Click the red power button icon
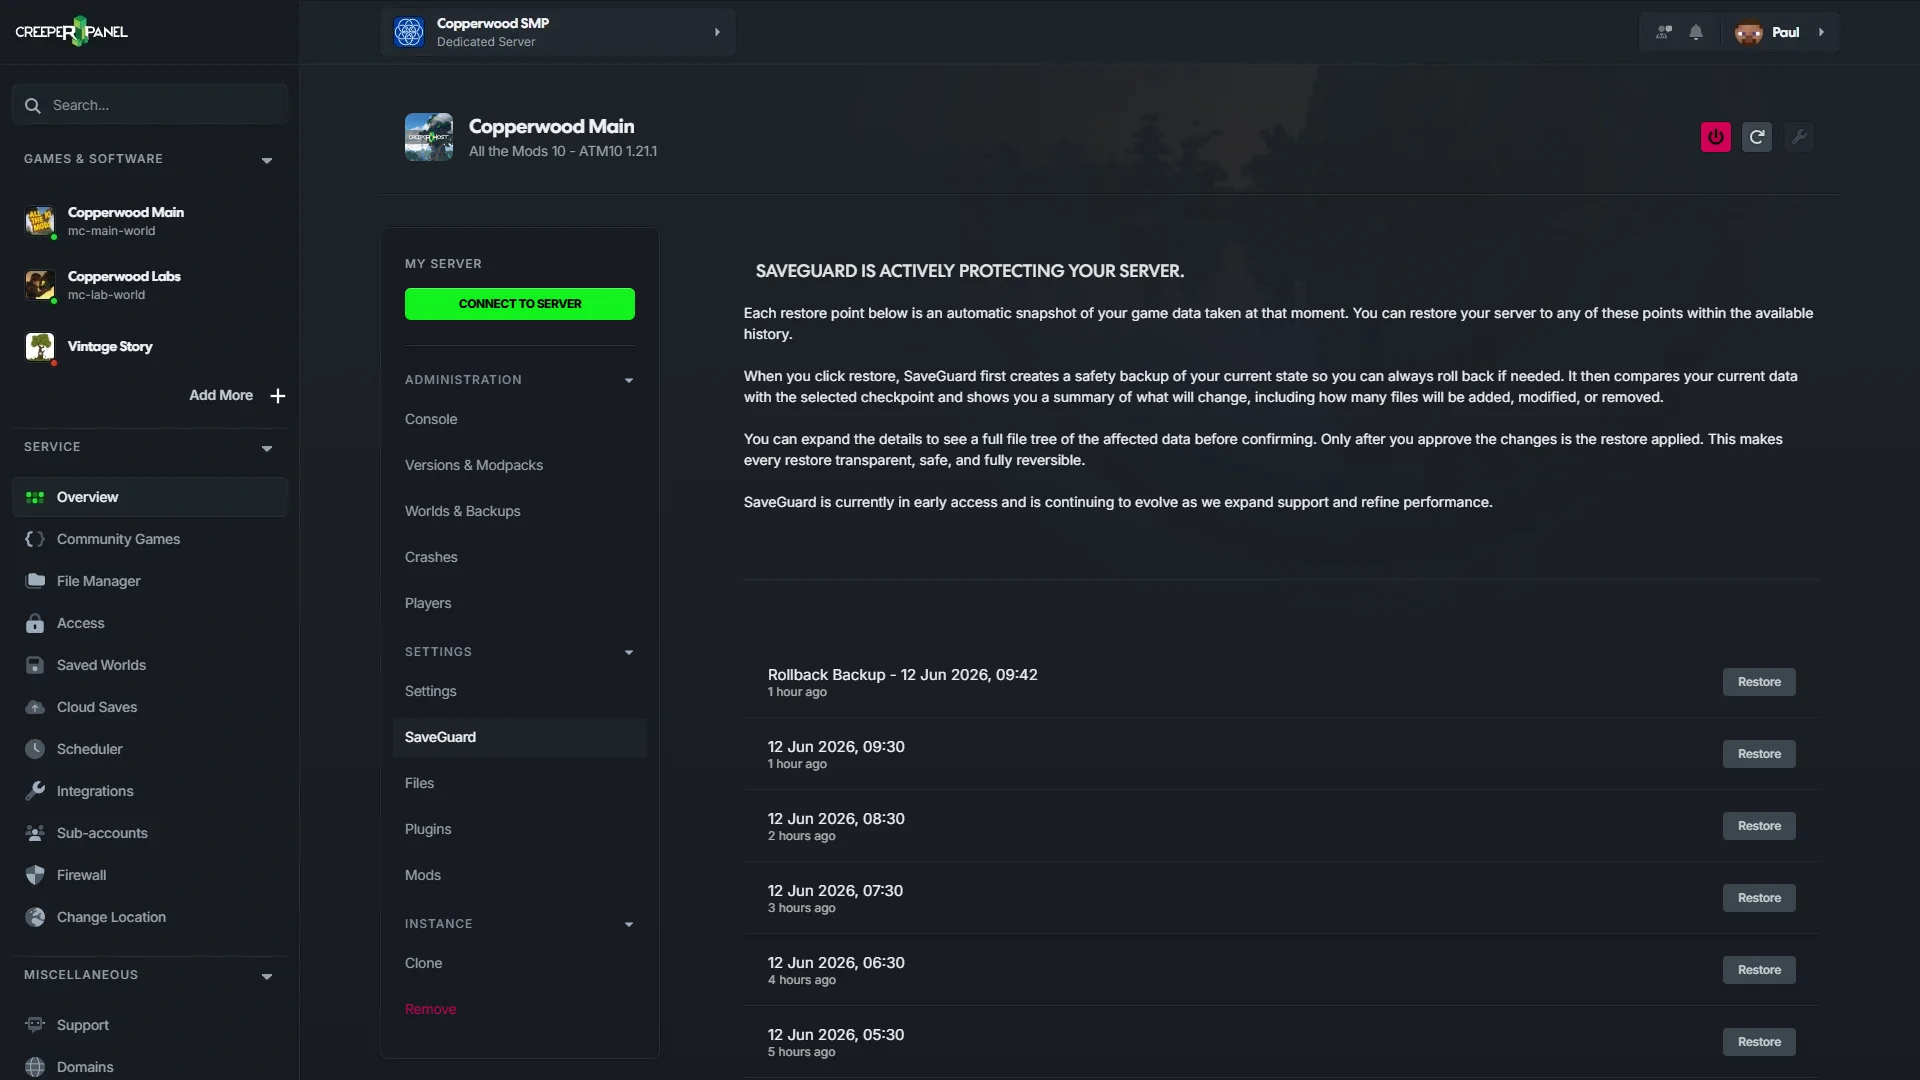The image size is (1920, 1080). click(1716, 137)
